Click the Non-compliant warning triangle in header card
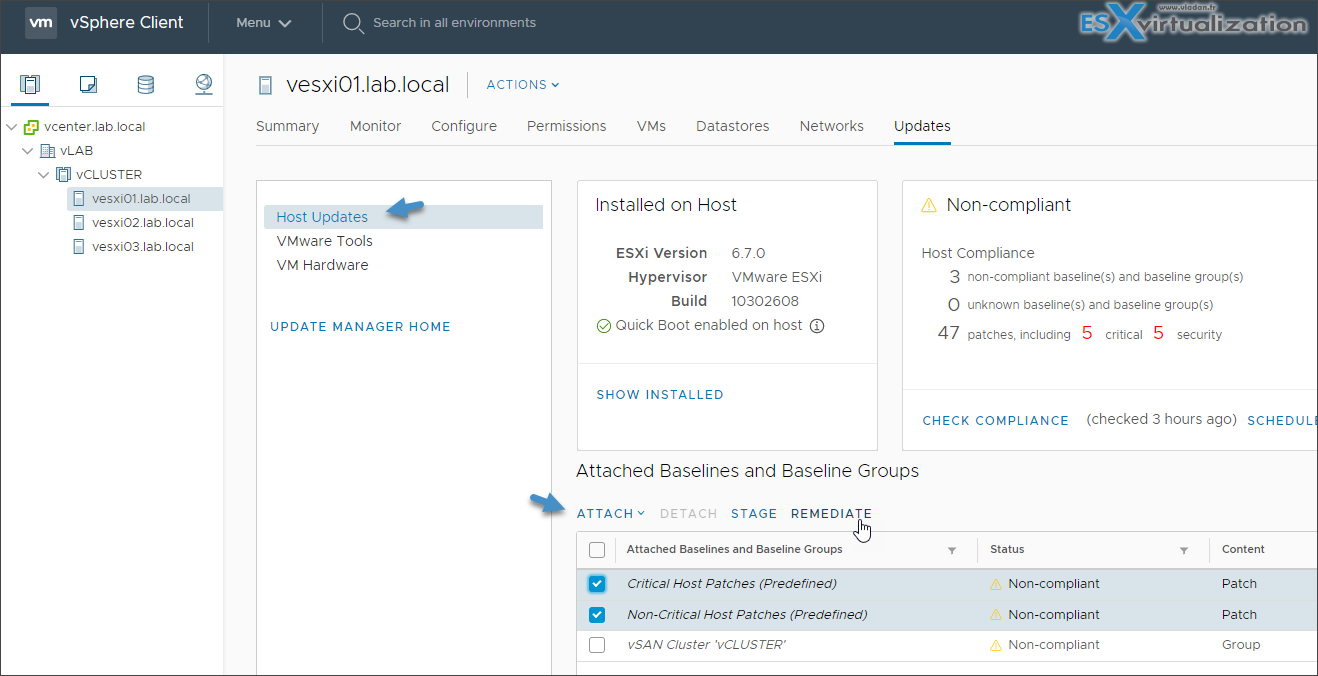 (x=929, y=205)
